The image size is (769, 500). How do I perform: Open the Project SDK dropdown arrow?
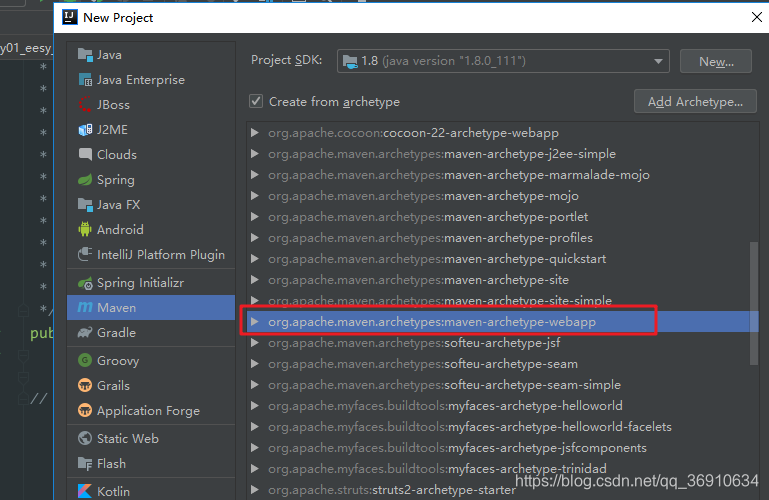pos(658,61)
